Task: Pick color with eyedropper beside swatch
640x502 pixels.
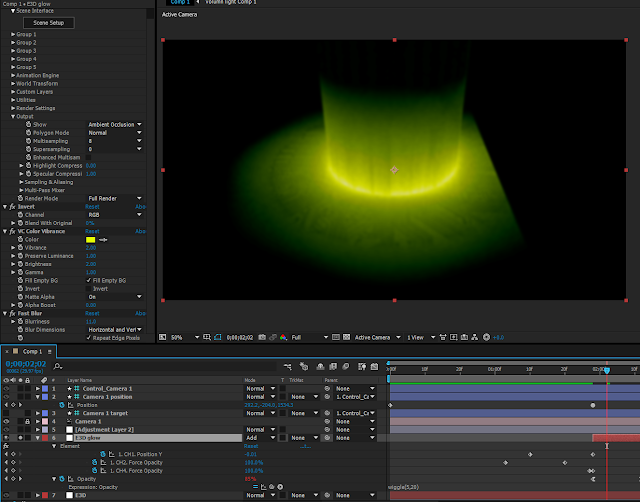Action: [x=102, y=240]
